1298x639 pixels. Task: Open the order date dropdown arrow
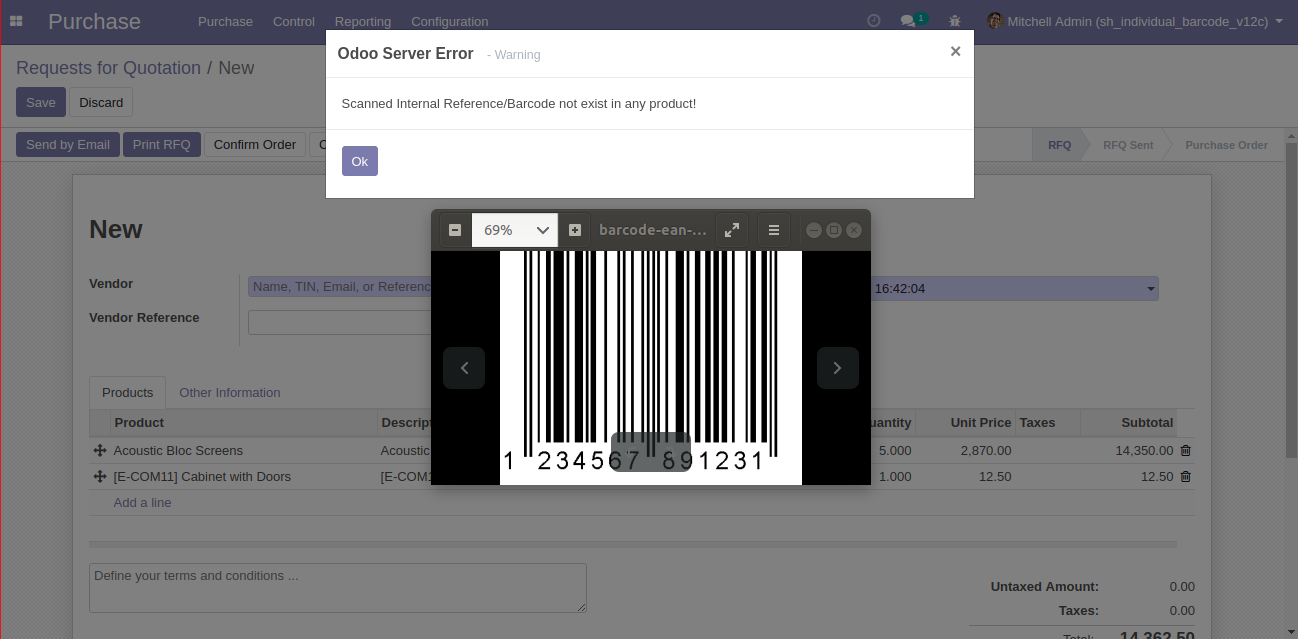click(x=1152, y=289)
